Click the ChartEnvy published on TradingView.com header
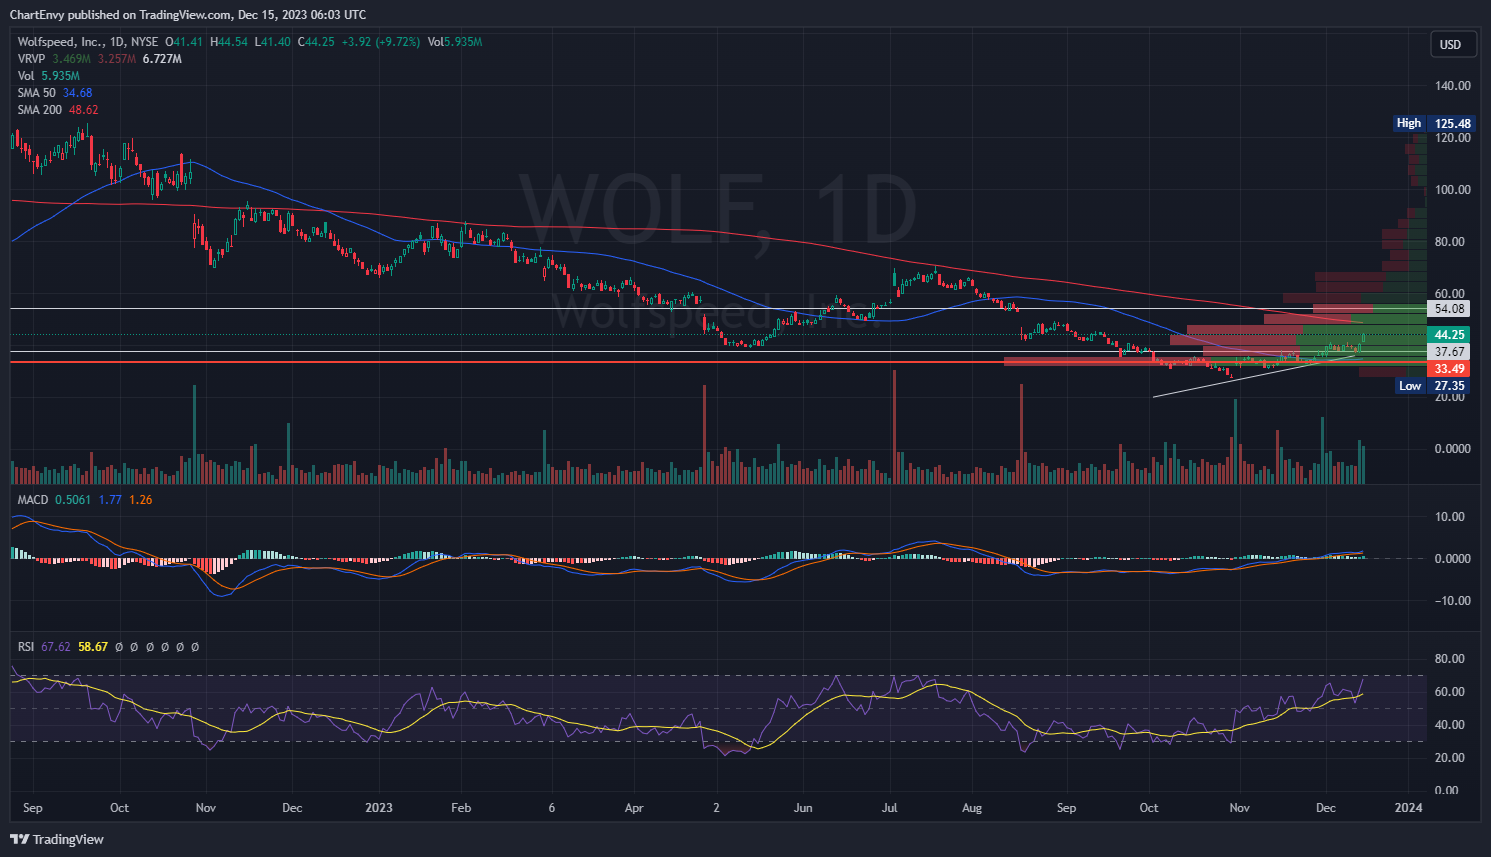Image resolution: width=1491 pixels, height=857 pixels. 188,14
